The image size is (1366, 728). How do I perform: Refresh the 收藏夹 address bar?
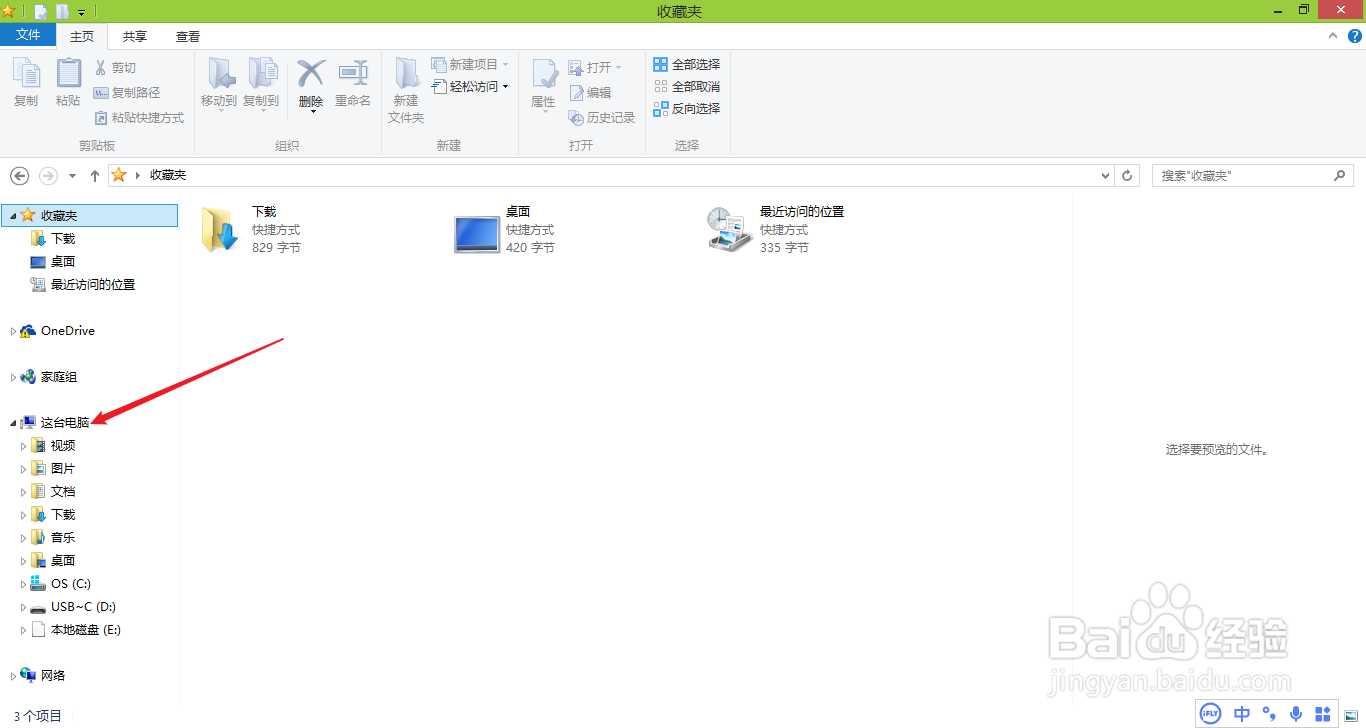(1128, 175)
